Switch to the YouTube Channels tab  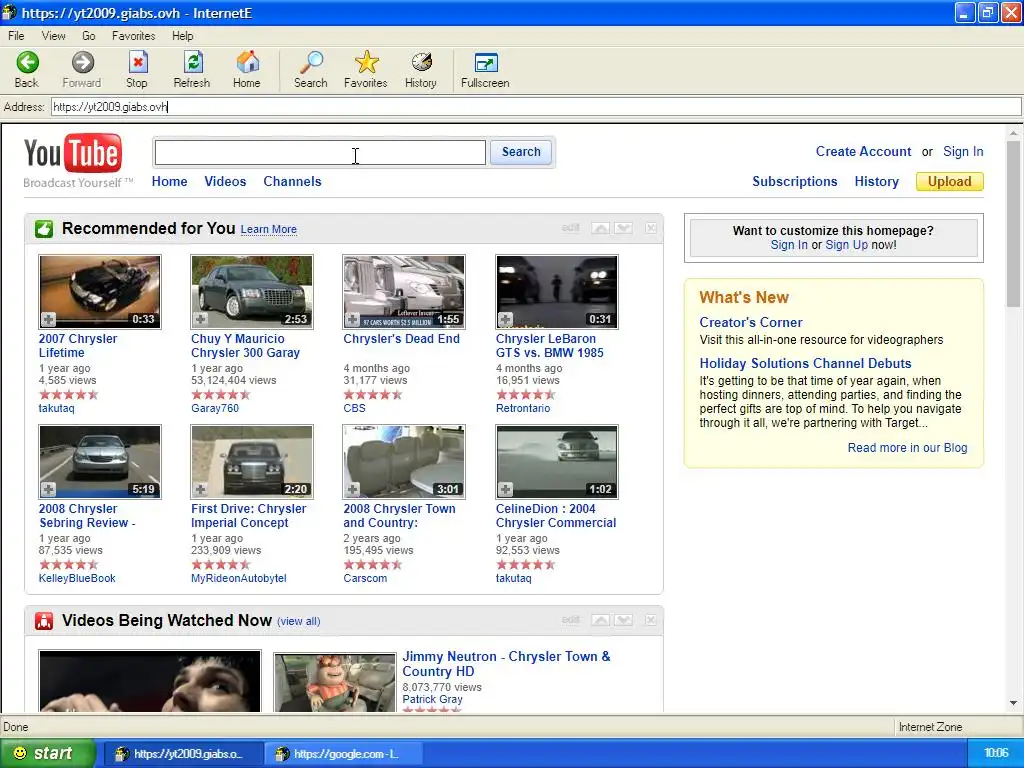[293, 182]
